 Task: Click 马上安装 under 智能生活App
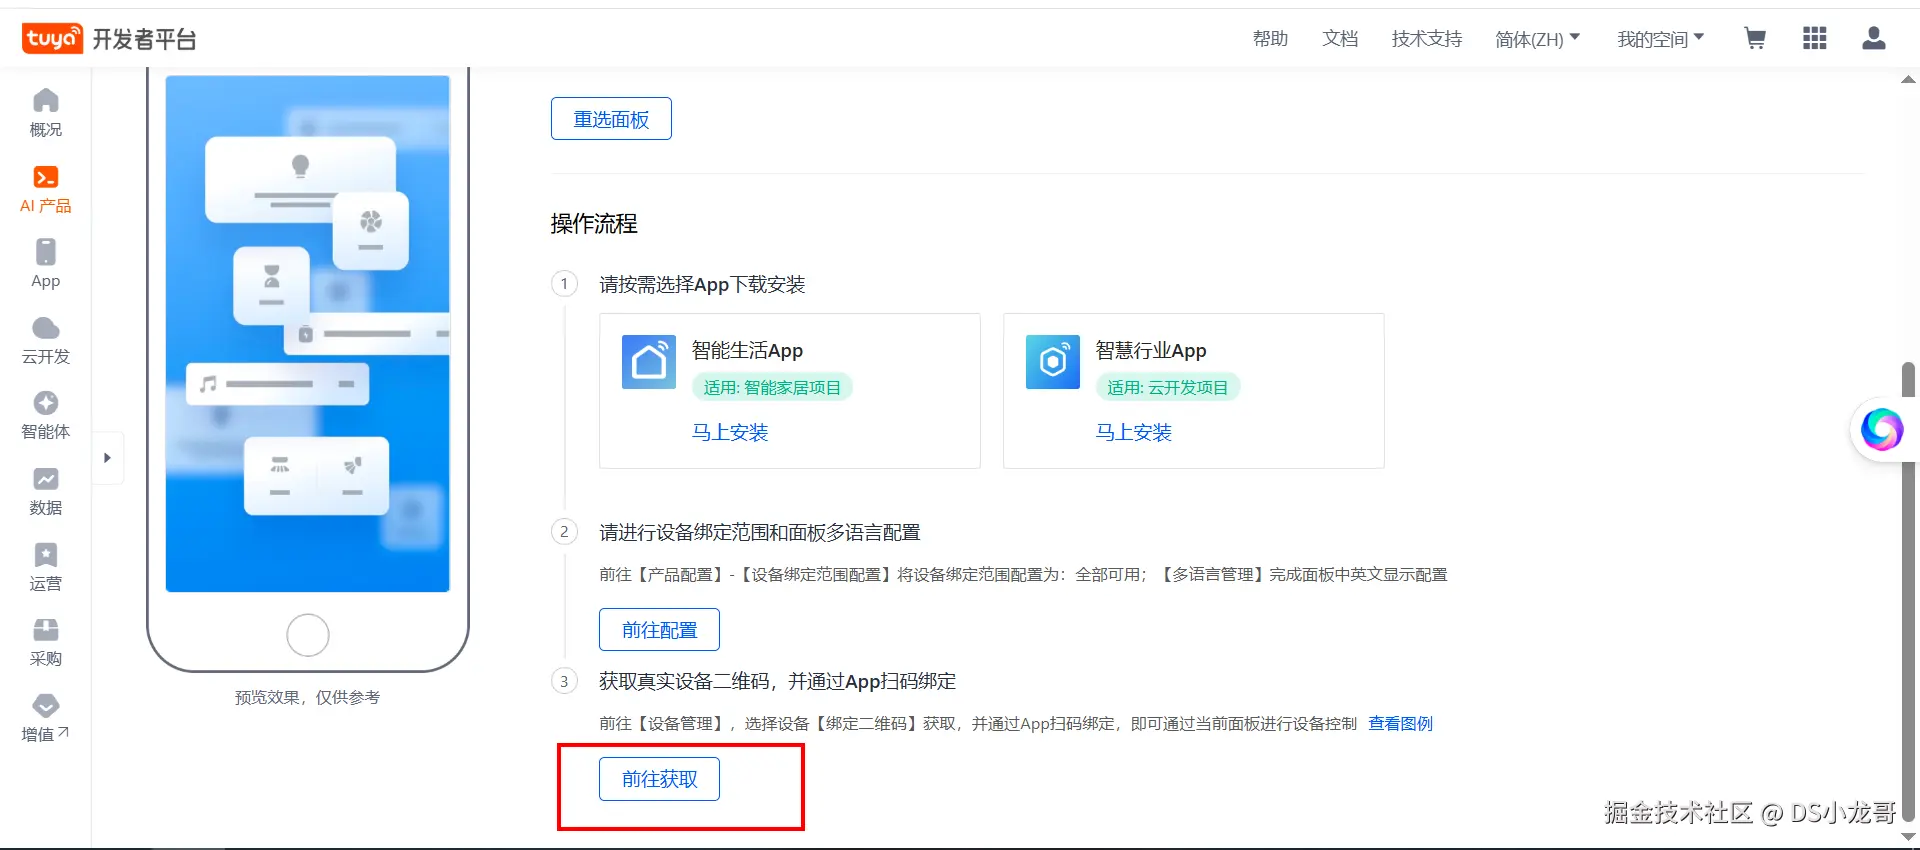730,432
